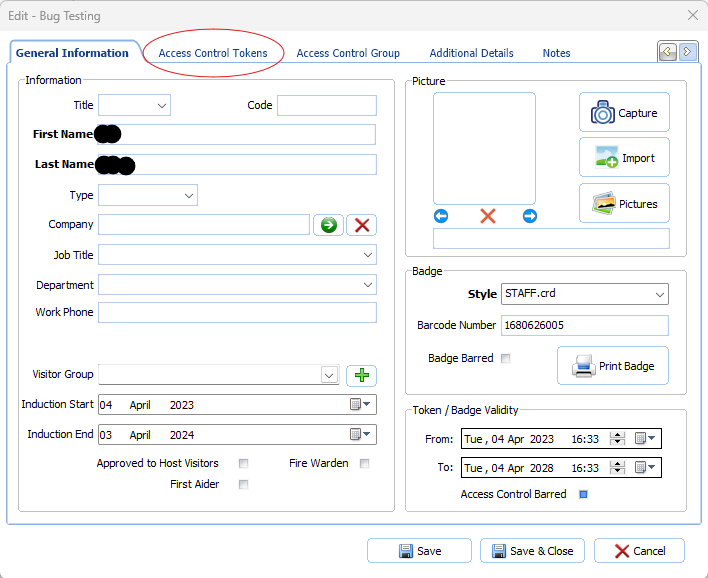This screenshot has width=708, height=578.
Task: Expand the Job Title dropdown
Action: pyautogui.click(x=368, y=255)
